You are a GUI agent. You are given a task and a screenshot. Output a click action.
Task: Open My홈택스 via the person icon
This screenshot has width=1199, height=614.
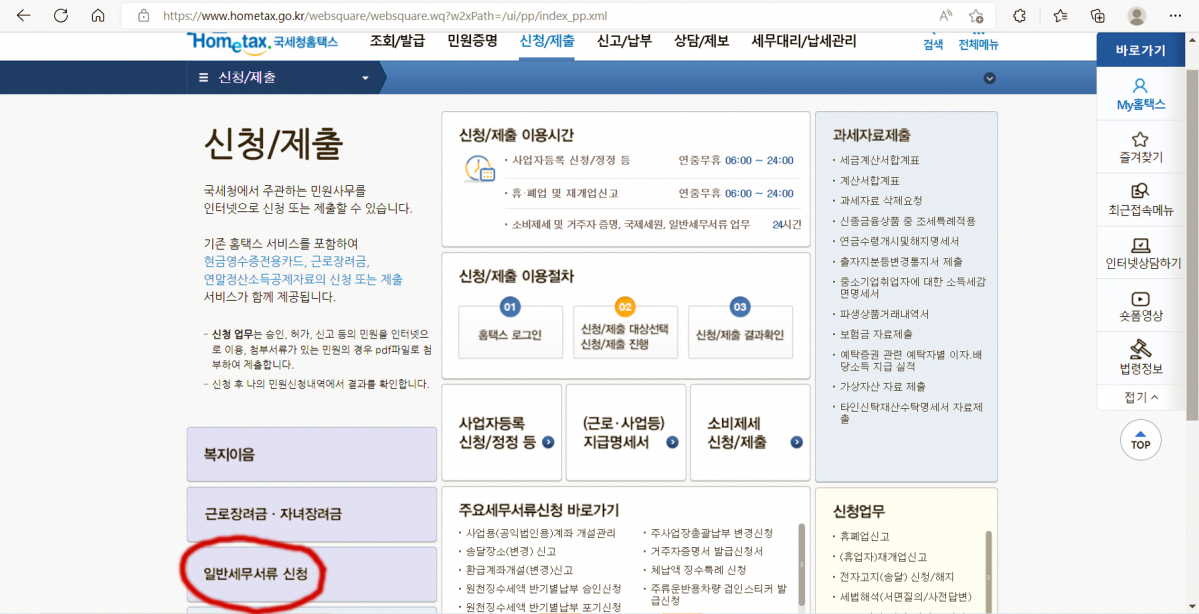[x=1140, y=90]
